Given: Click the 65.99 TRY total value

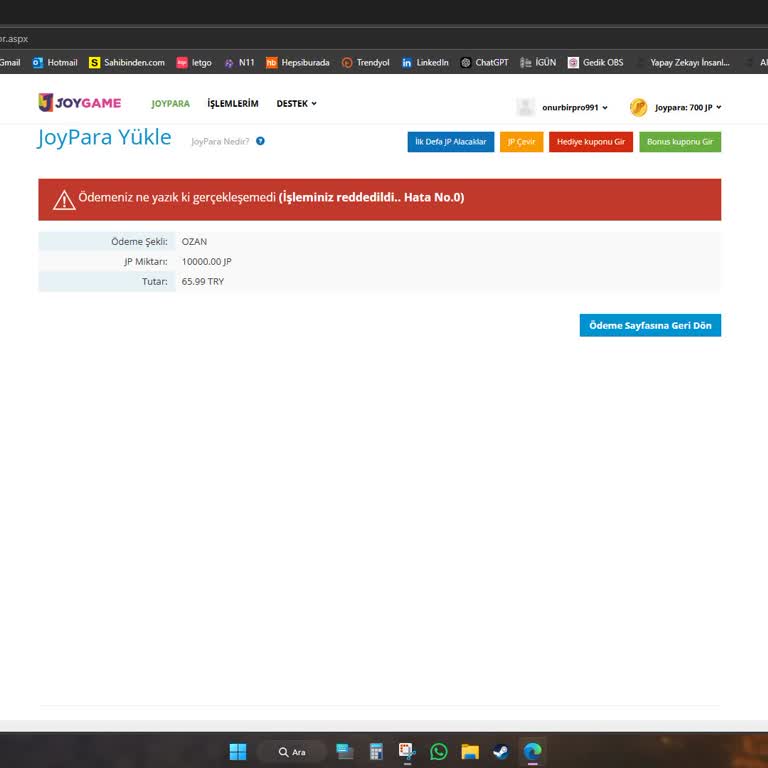Looking at the screenshot, I should [202, 281].
